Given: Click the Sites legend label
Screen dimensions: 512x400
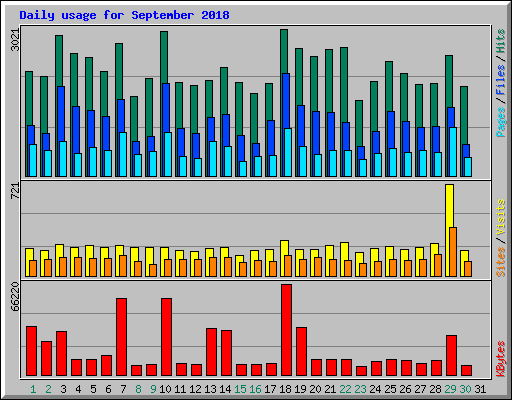Looking at the screenshot, I should (x=501, y=262).
